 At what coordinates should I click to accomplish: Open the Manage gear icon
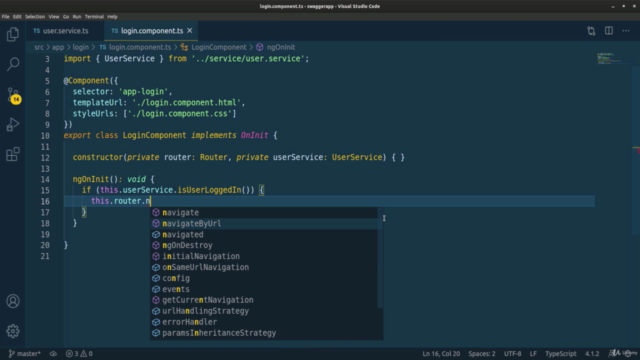pos(13,331)
